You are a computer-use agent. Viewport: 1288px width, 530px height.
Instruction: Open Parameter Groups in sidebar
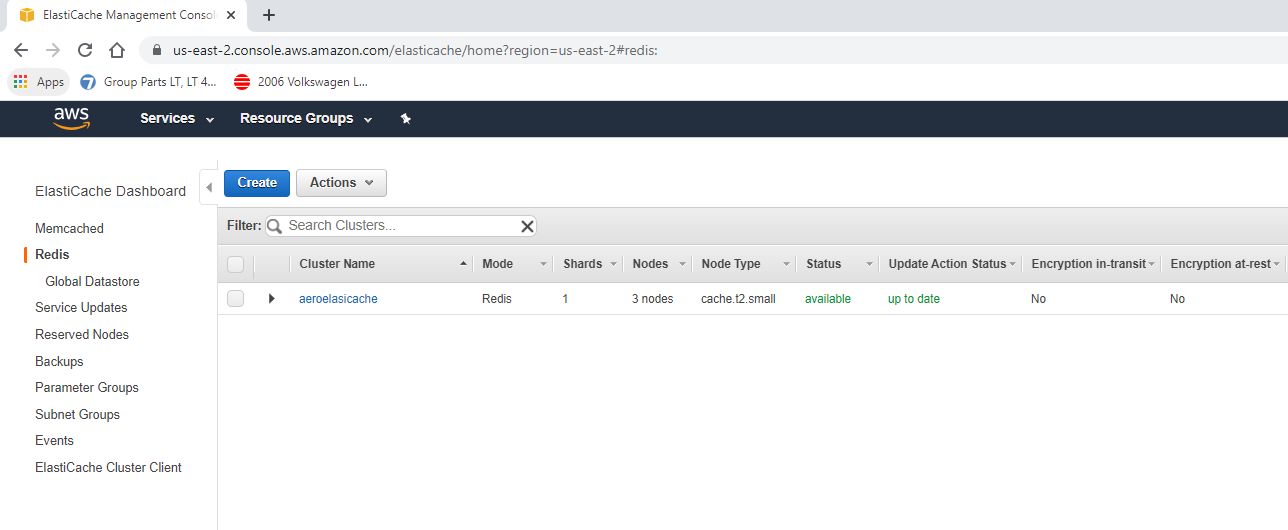87,387
